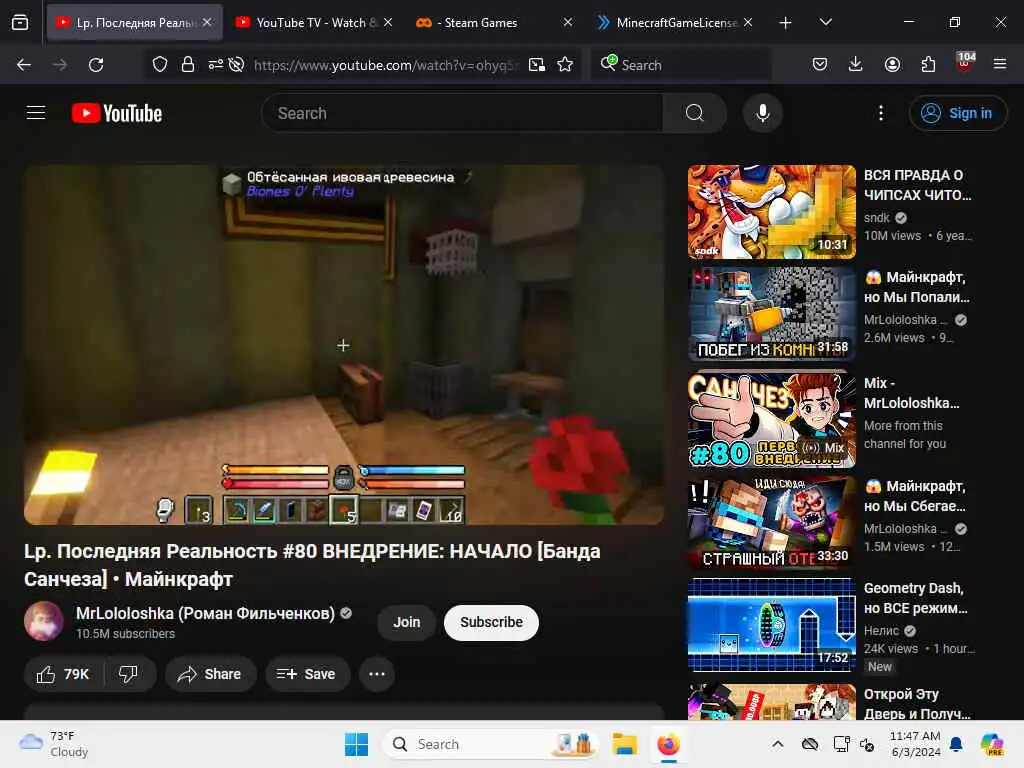
Task: Click into the YouTube search field
Action: [462, 113]
